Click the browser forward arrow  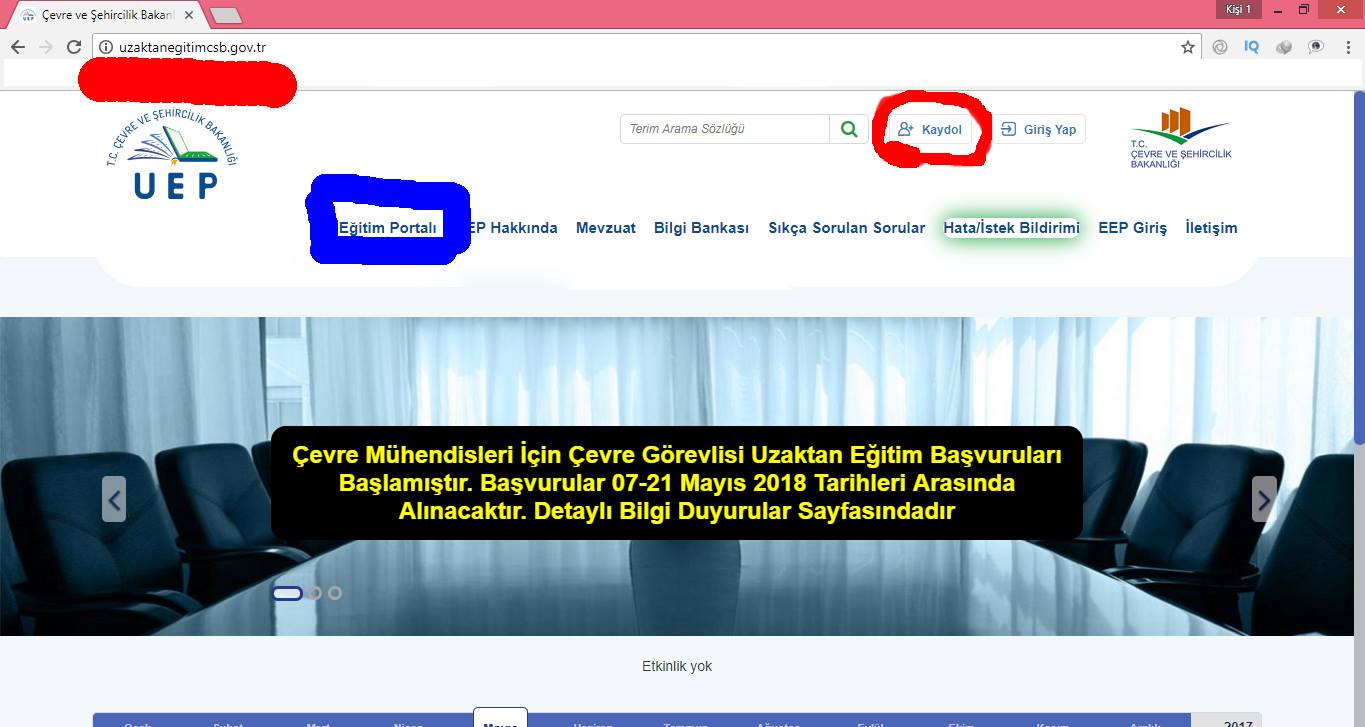point(45,47)
